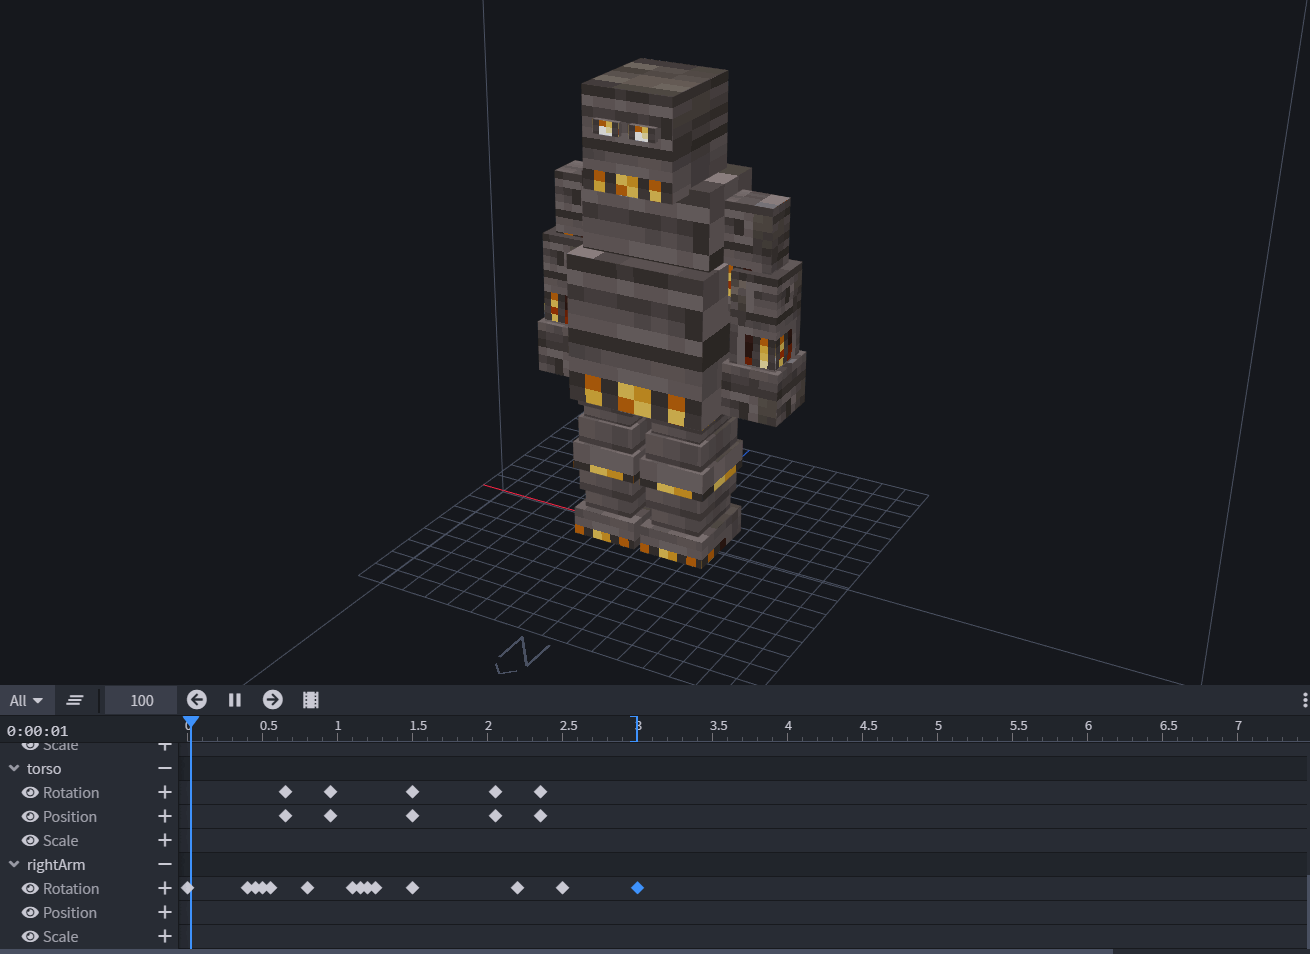This screenshot has width=1310, height=954.
Task: Select rightArm Rotation keyframe at time 0
Action: pos(187,888)
